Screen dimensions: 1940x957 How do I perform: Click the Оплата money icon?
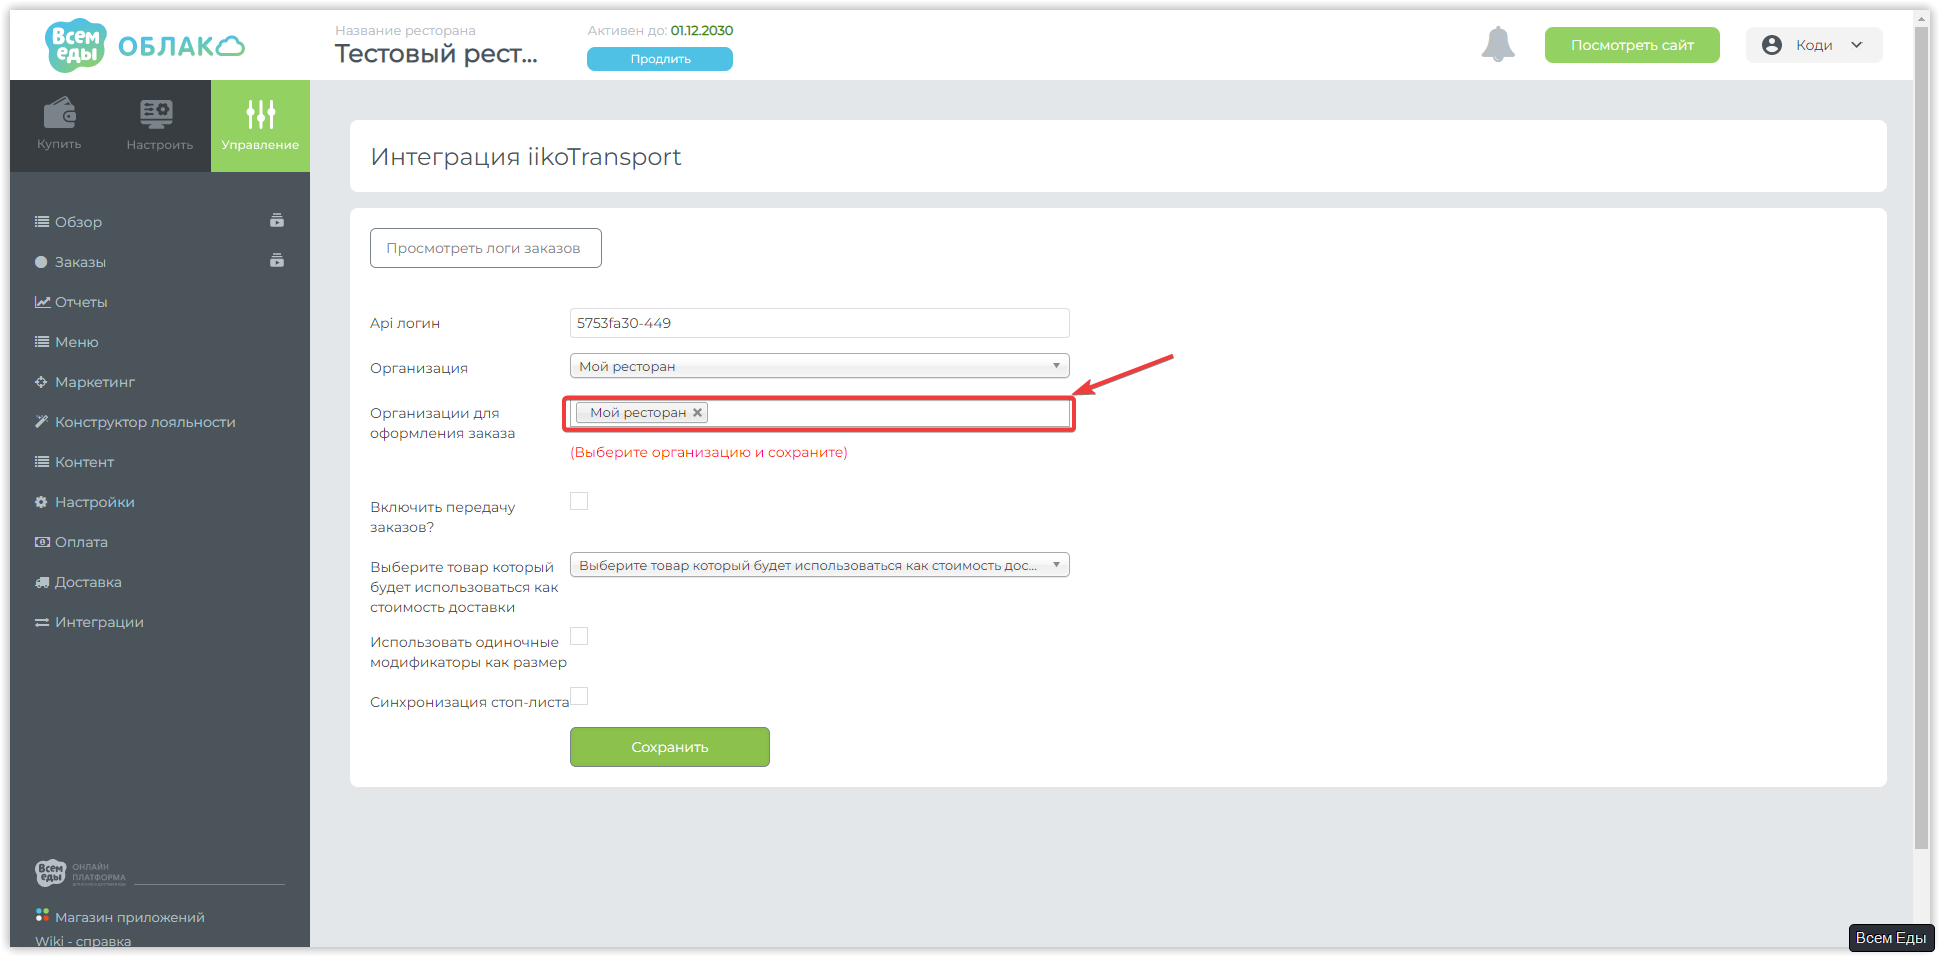tap(42, 542)
